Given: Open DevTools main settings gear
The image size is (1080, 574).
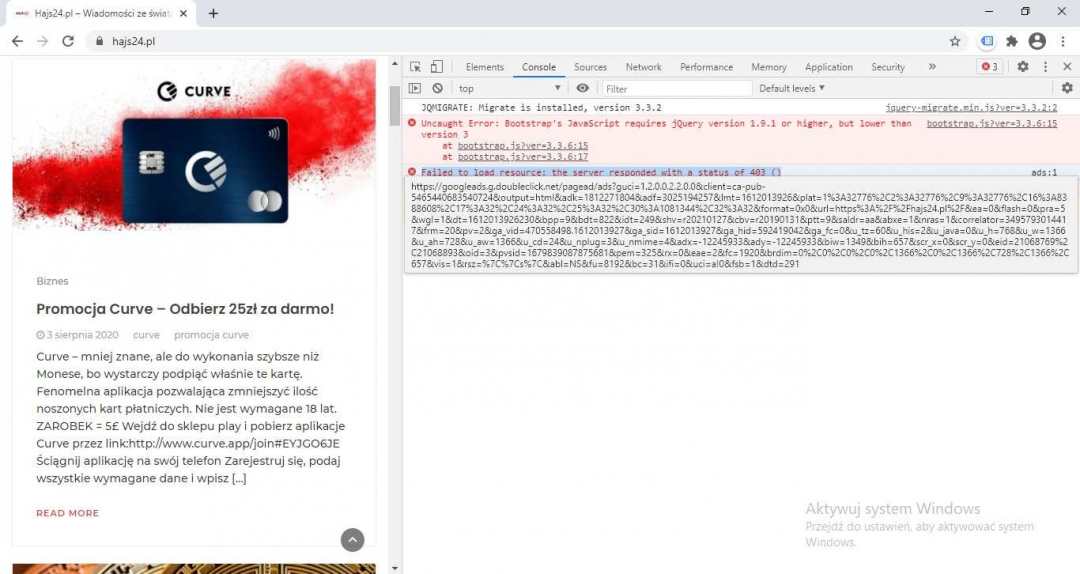Looking at the screenshot, I should (x=1022, y=67).
